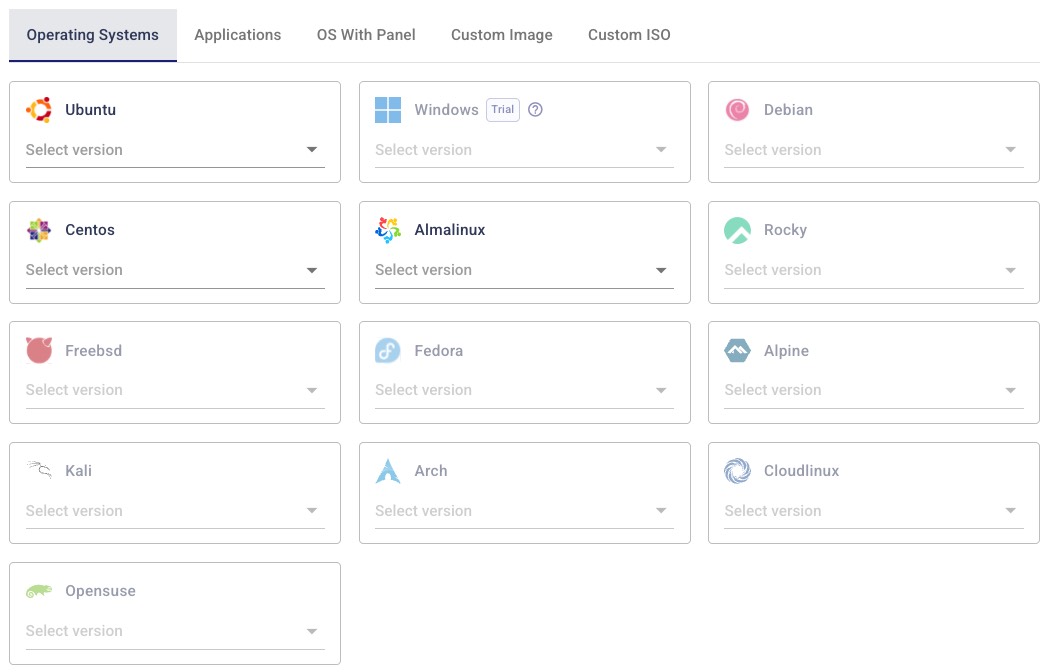Open the Custom Image tab
This screenshot has height=672, width=1048.
click(502, 35)
